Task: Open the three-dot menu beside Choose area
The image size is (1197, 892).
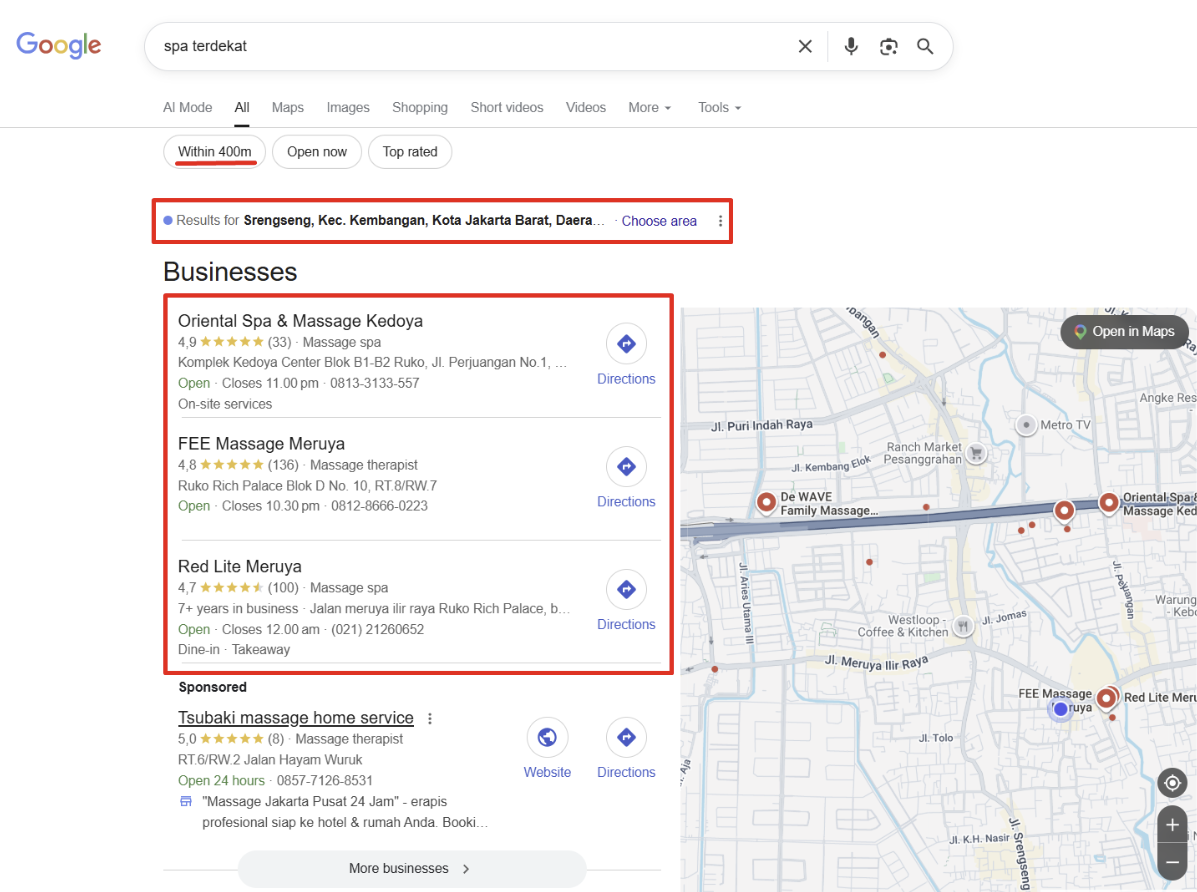Action: [720, 221]
